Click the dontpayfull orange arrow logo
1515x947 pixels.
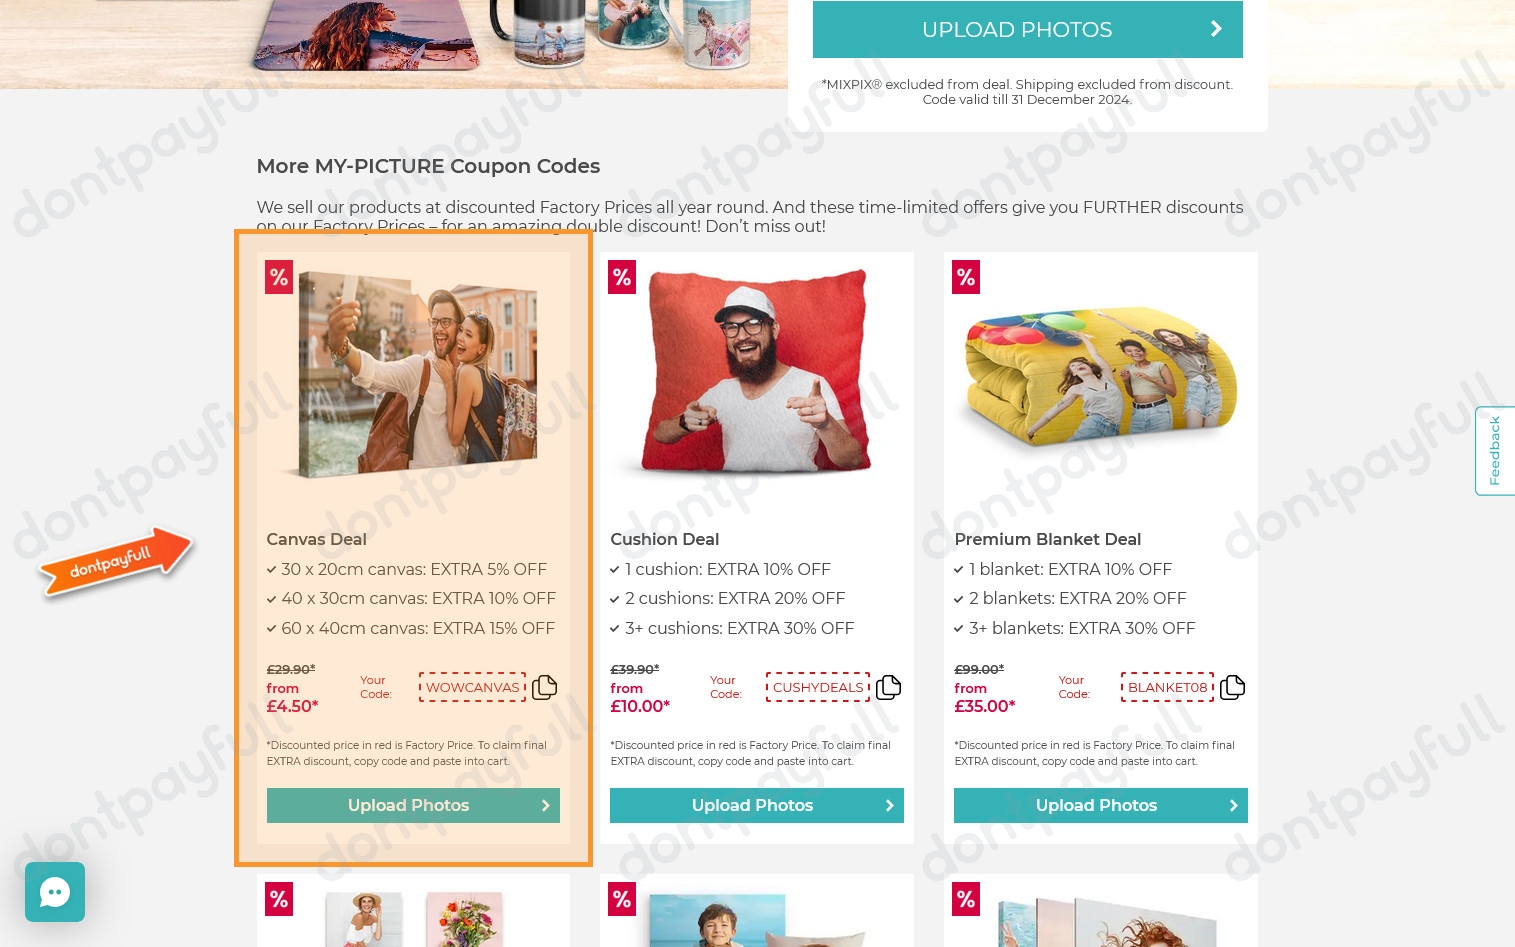pyautogui.click(x=115, y=561)
